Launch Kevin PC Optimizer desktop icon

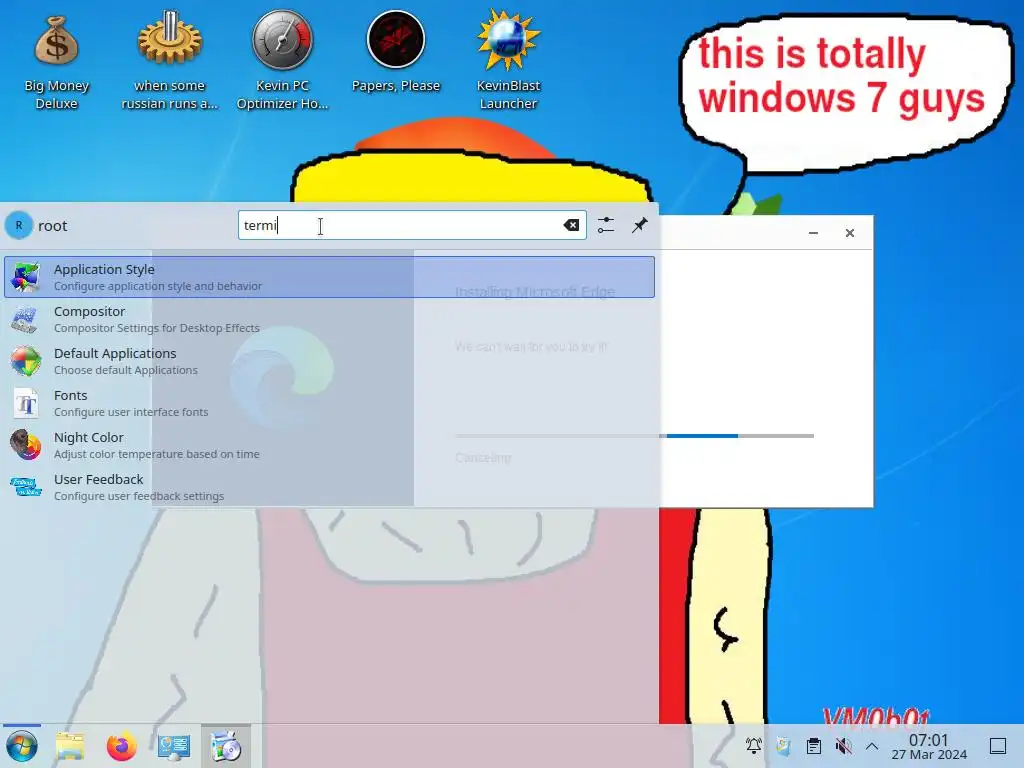[282, 60]
